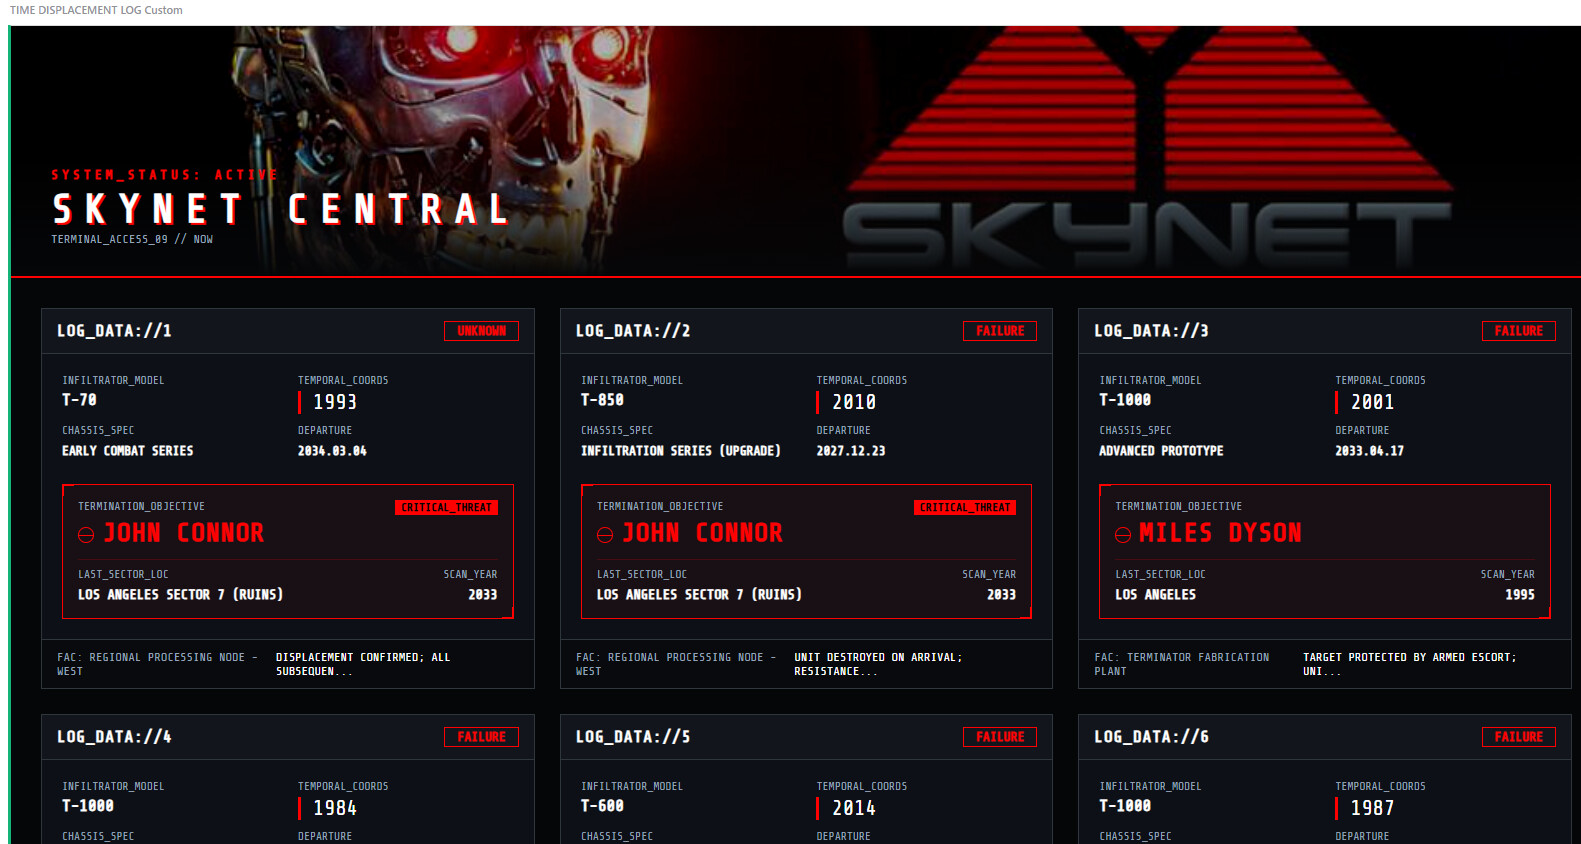Click the FAC: TERMINATOR FABRICATION PLANT text

[x=1182, y=664]
